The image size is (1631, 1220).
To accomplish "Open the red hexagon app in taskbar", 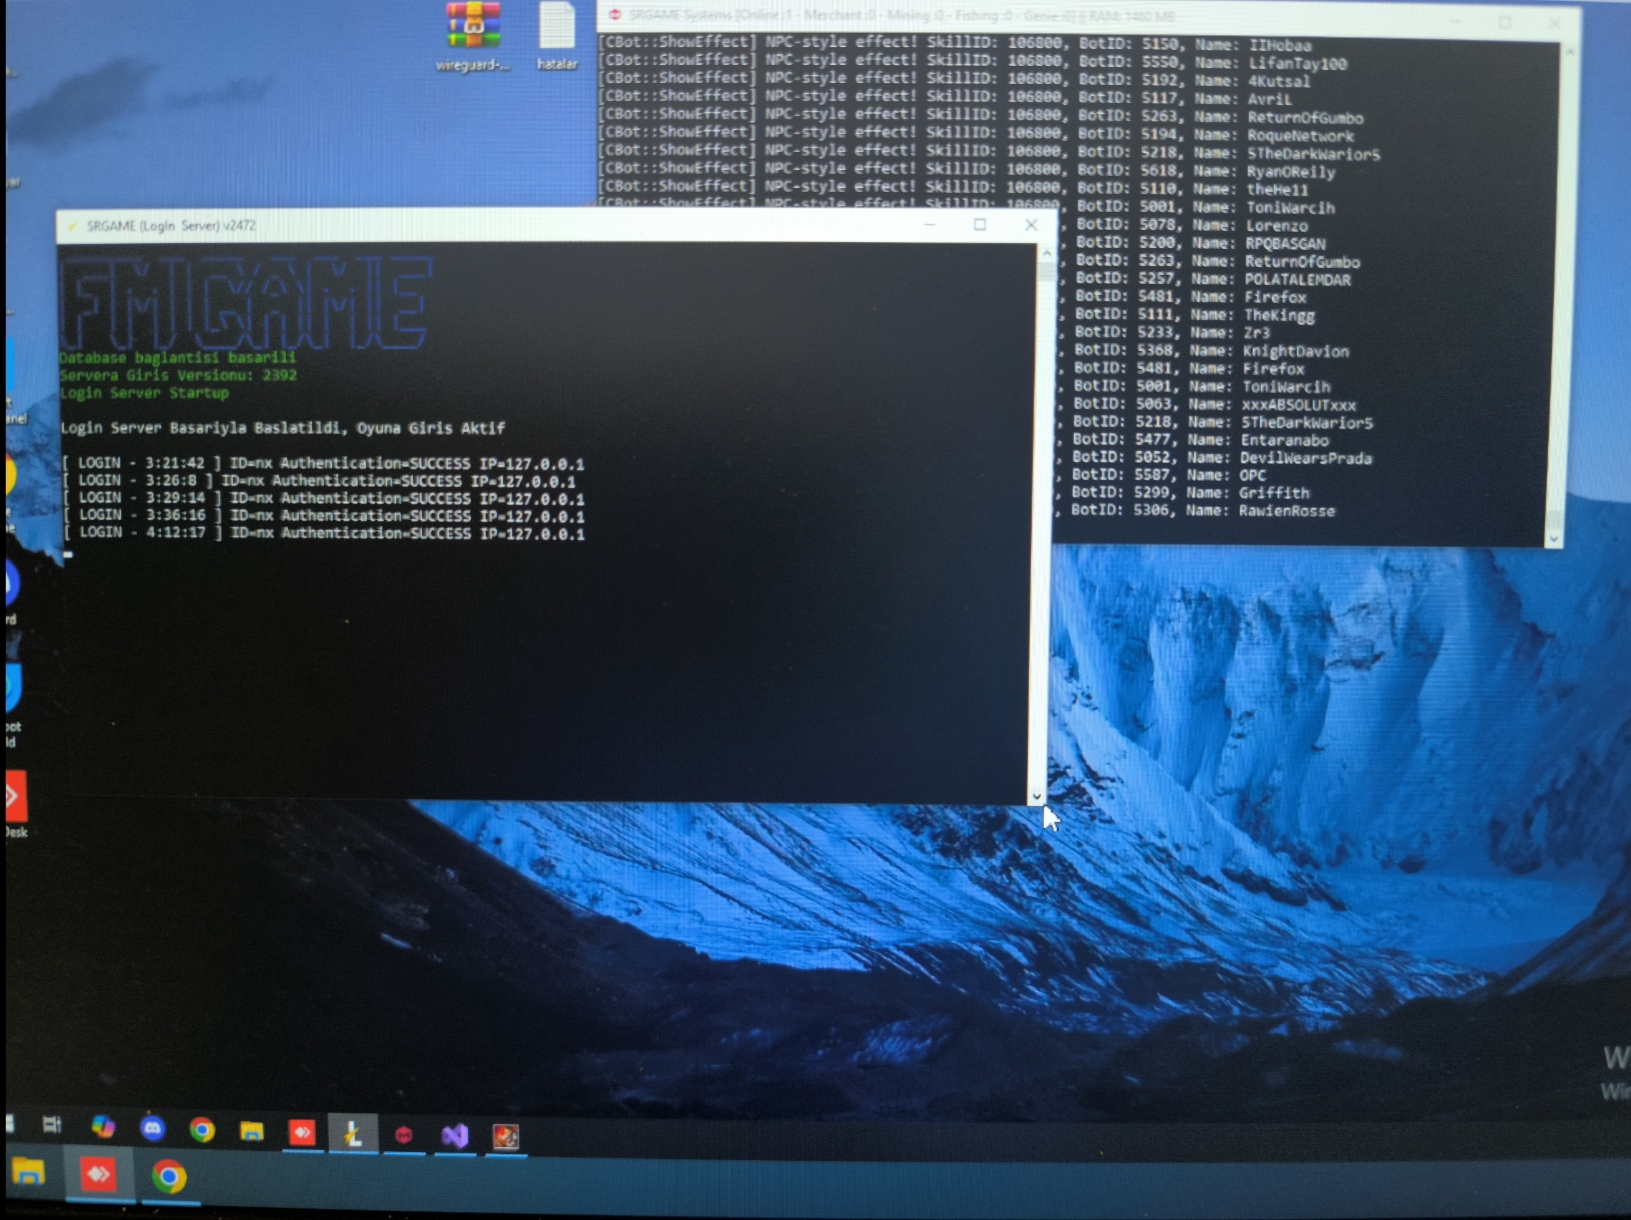I will tap(404, 1135).
